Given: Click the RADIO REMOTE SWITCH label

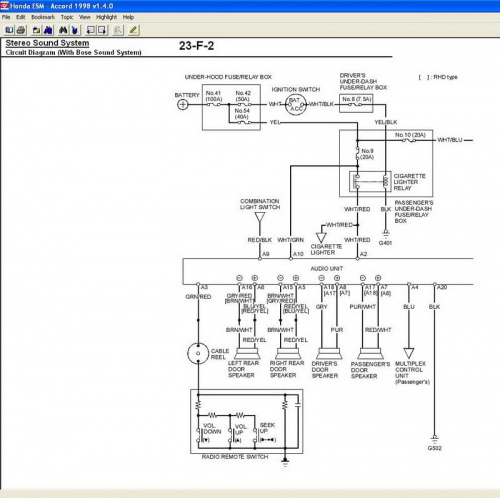Looking at the screenshot, I should (235, 457).
